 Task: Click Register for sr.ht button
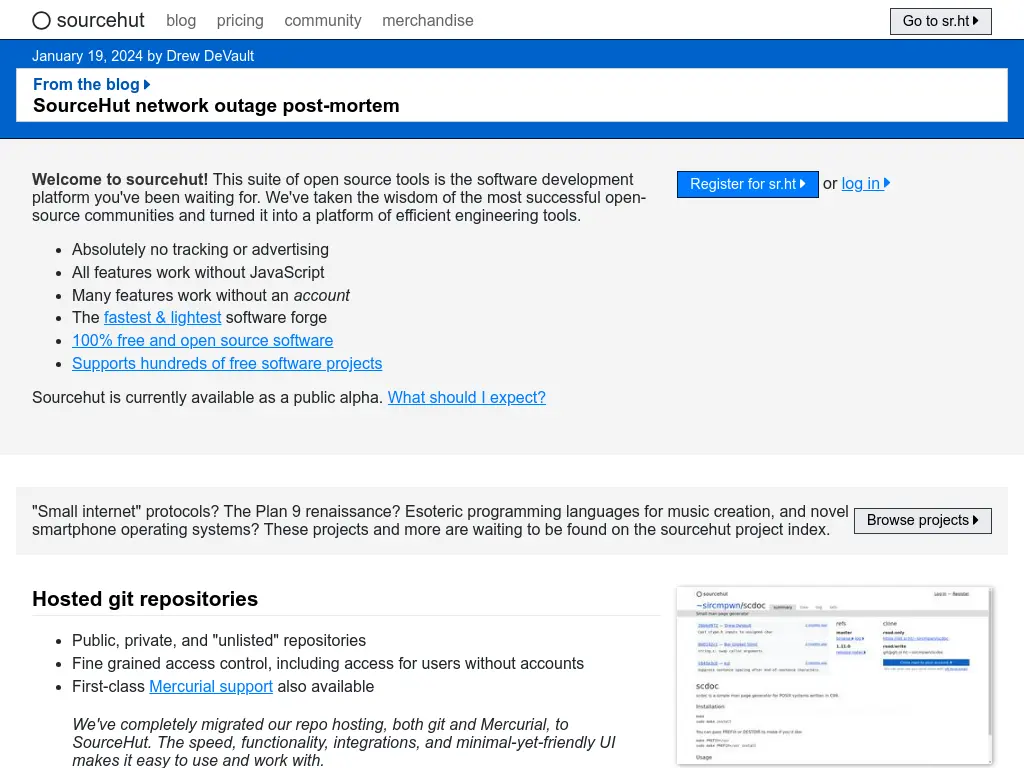click(x=747, y=184)
